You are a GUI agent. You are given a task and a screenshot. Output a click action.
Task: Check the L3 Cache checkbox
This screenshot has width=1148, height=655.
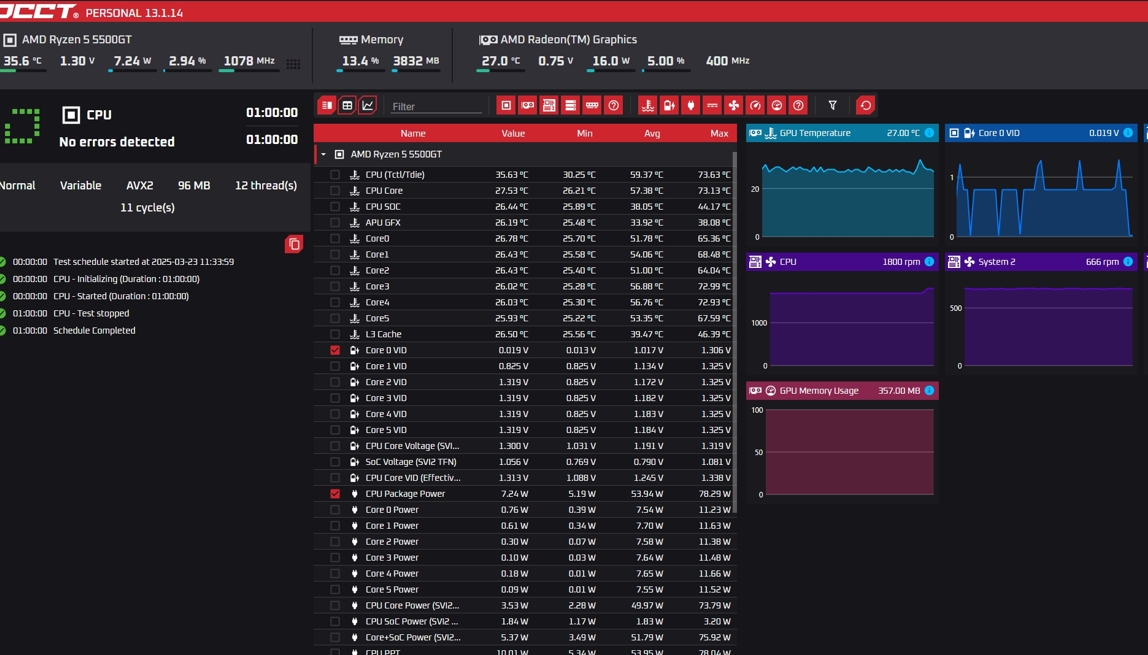pyautogui.click(x=335, y=334)
